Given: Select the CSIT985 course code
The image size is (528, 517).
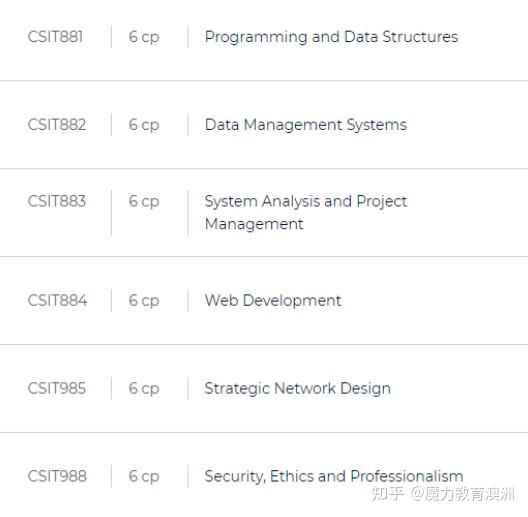Looking at the screenshot, I should [57, 388].
